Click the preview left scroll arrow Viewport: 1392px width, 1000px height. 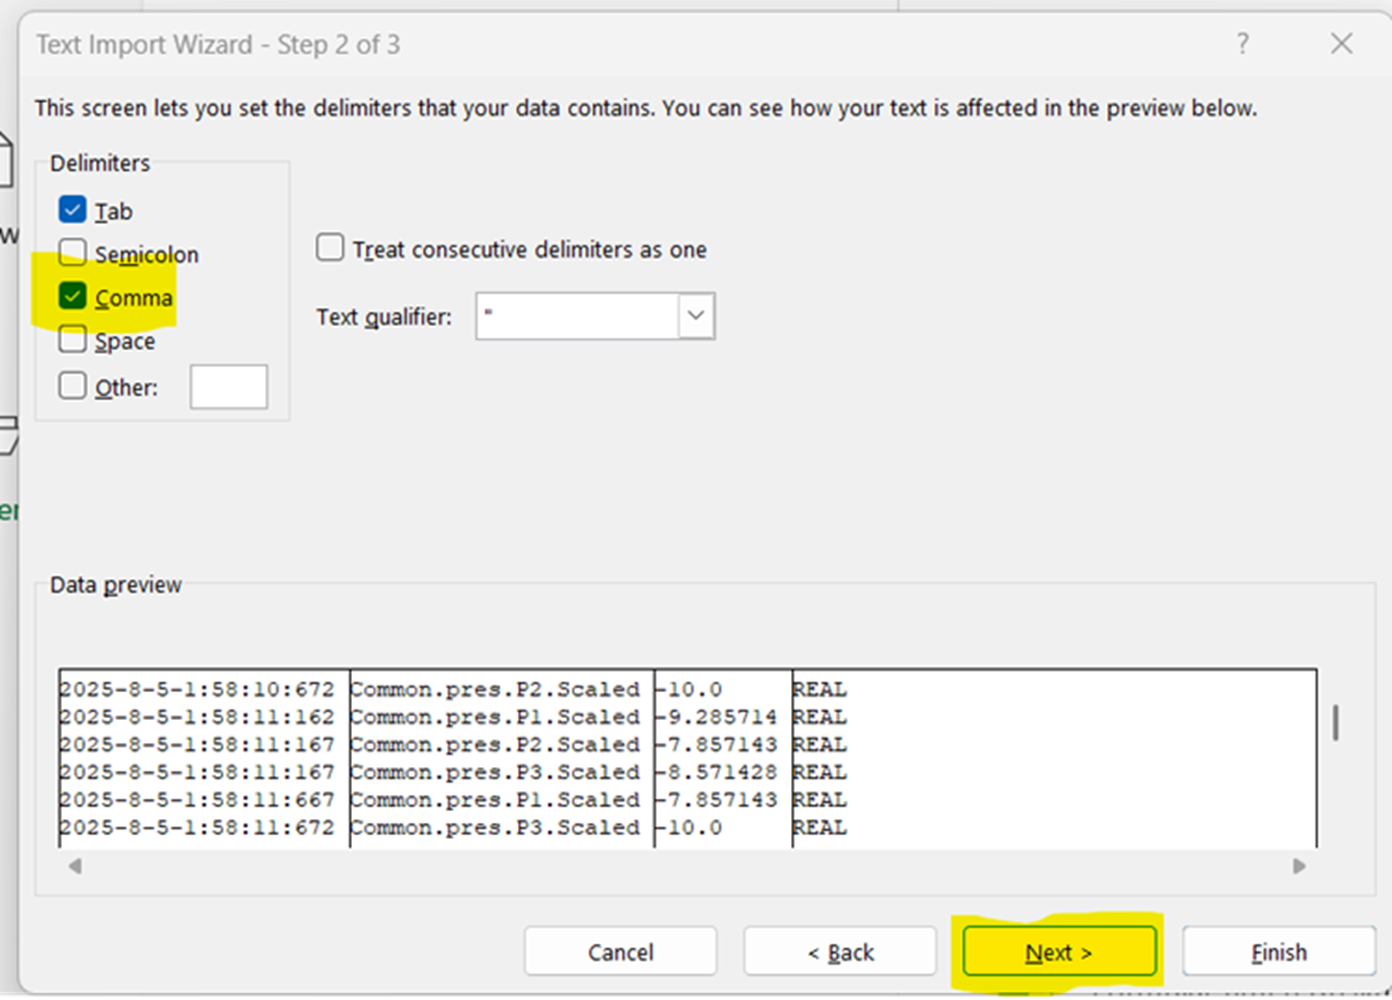pos(75,866)
